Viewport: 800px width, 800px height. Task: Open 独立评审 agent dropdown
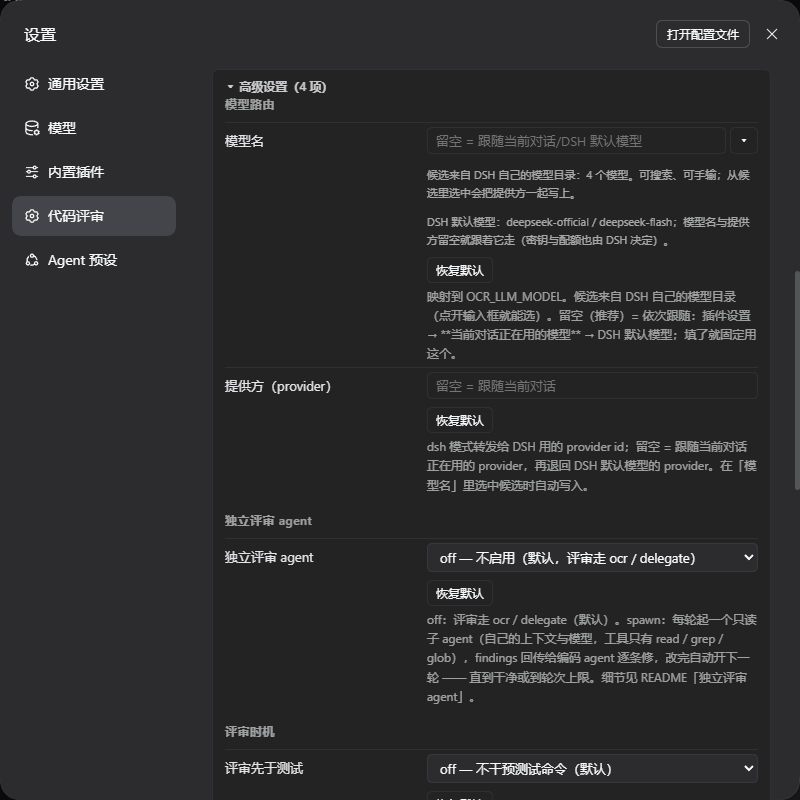592,558
